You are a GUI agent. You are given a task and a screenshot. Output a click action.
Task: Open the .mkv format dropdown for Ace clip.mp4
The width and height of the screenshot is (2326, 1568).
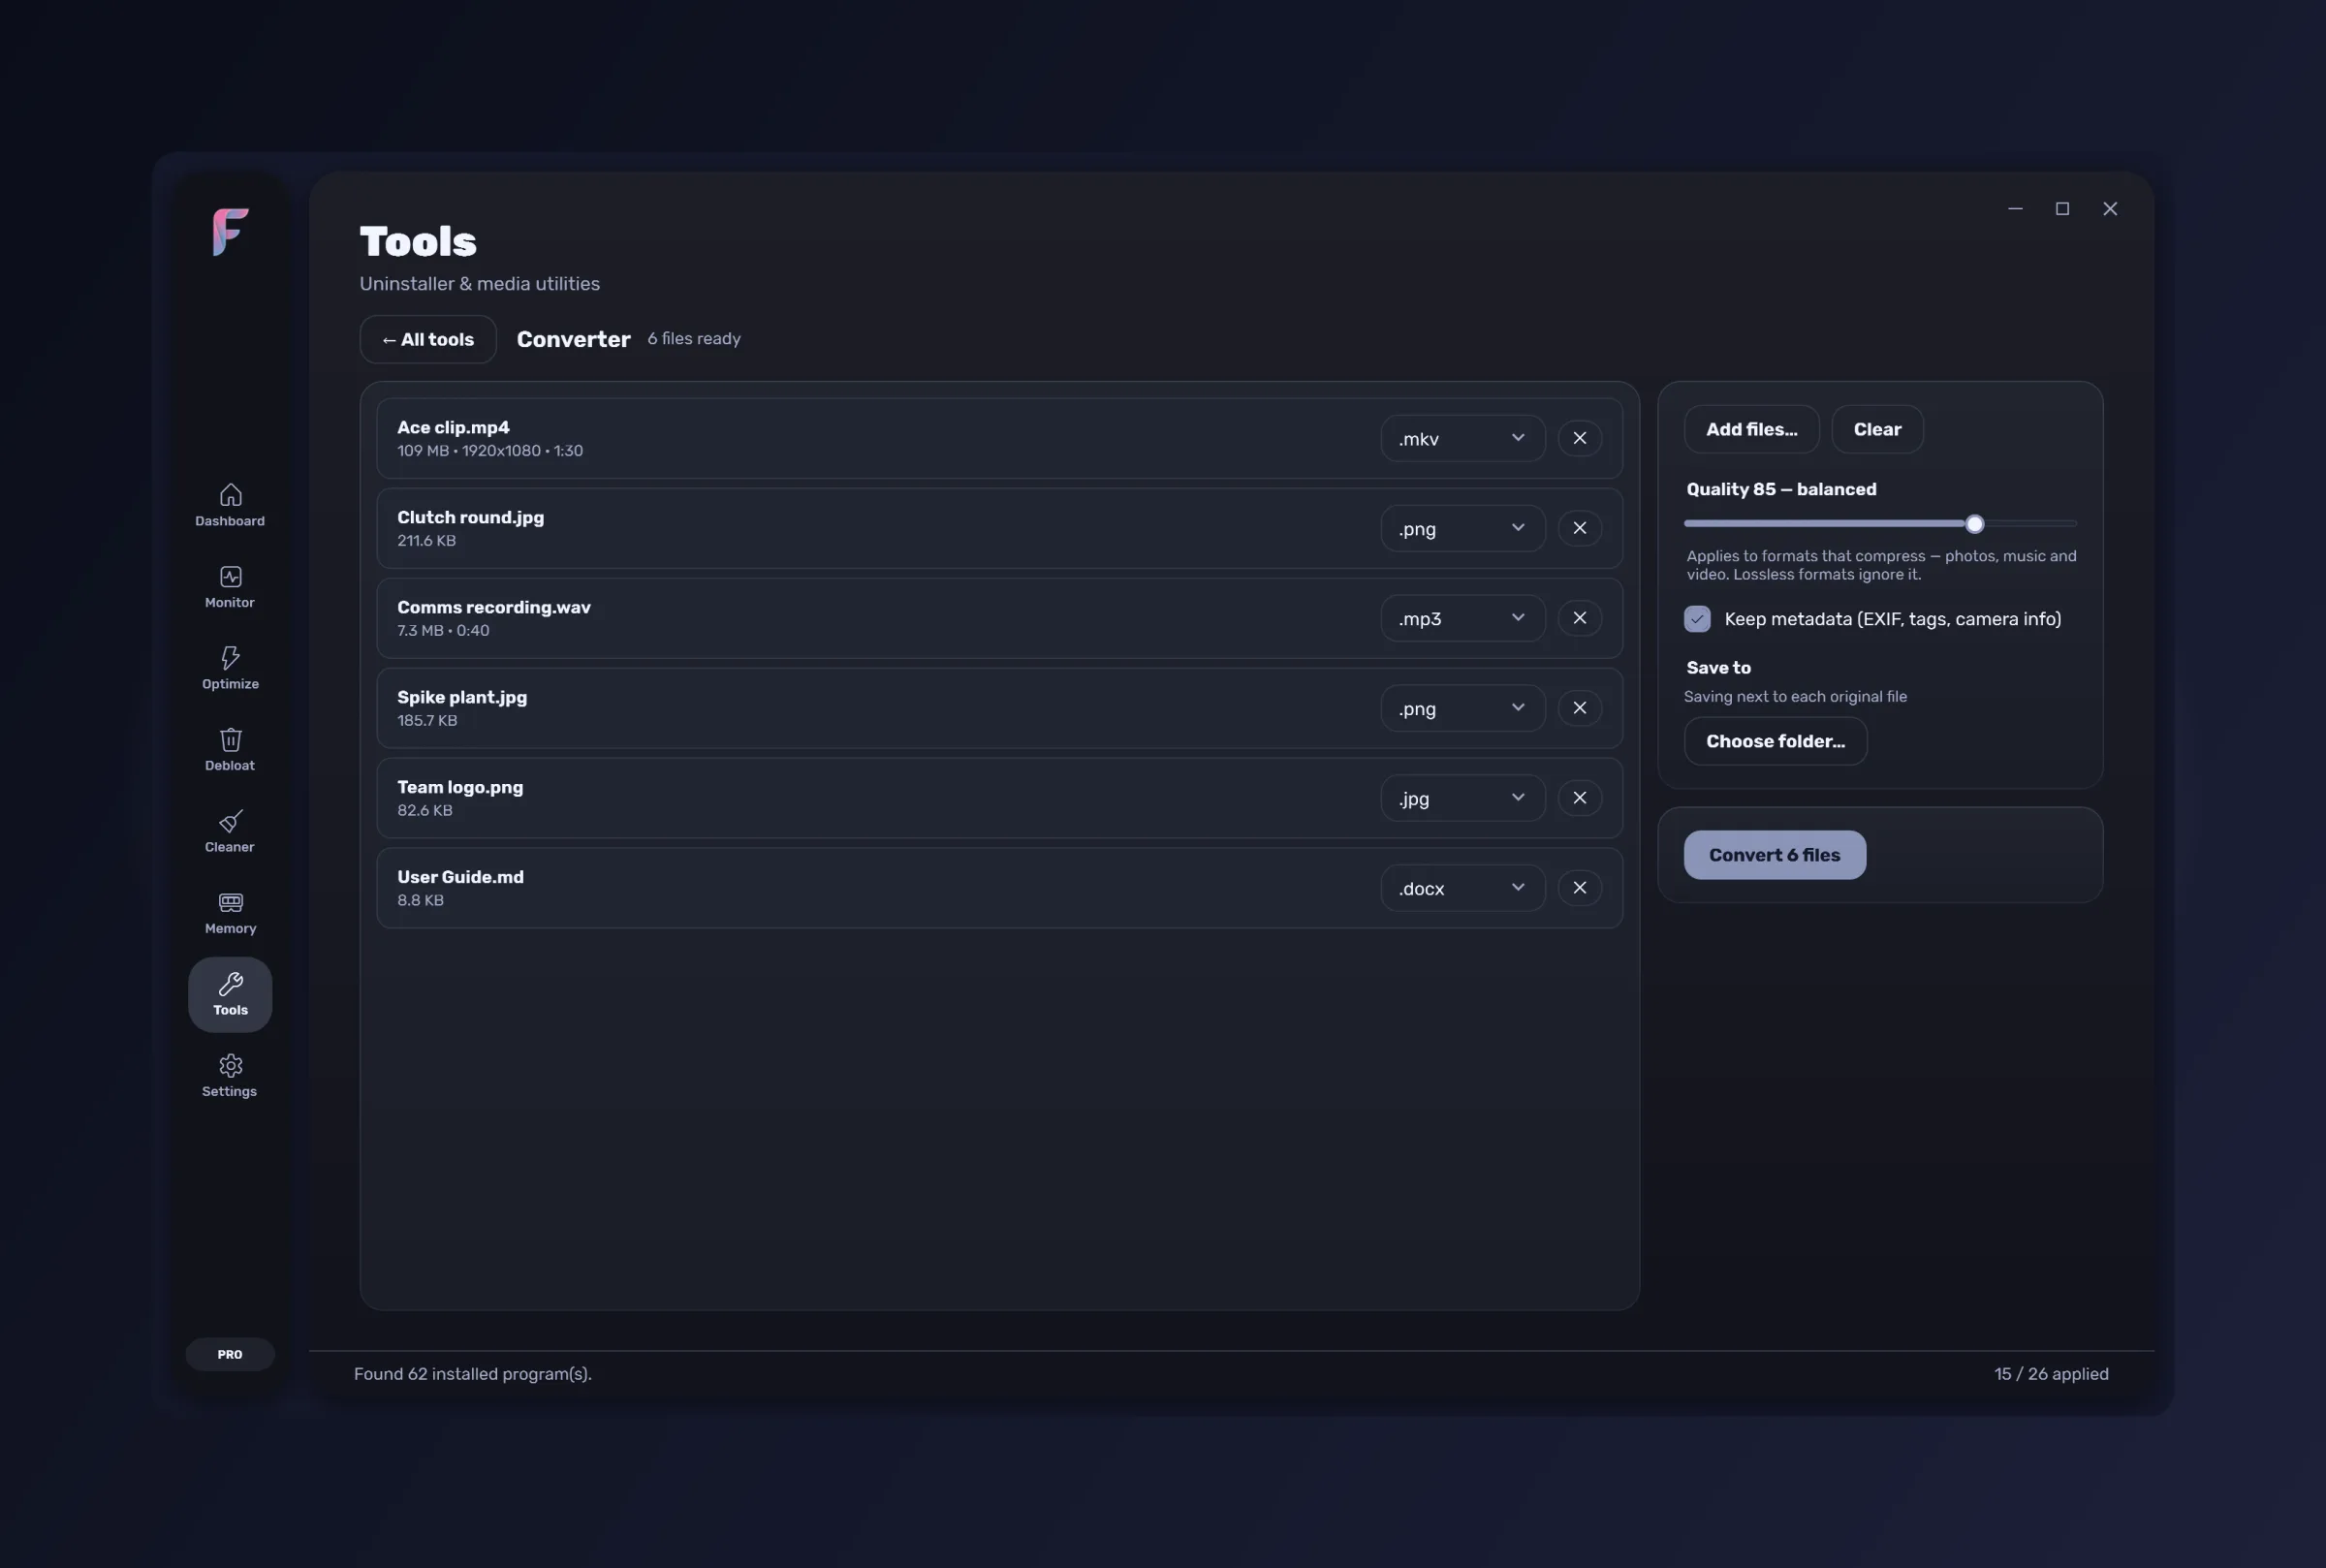point(1462,438)
